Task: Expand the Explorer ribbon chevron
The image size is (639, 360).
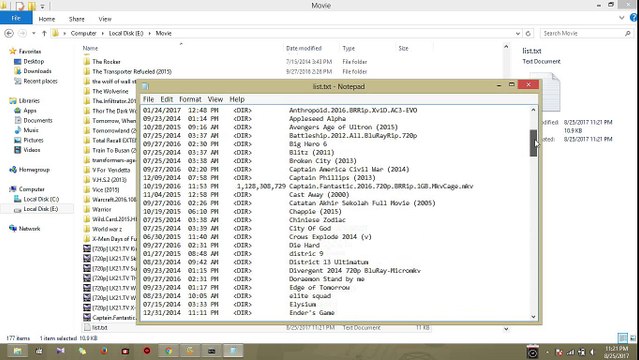Action: tap(621, 18)
